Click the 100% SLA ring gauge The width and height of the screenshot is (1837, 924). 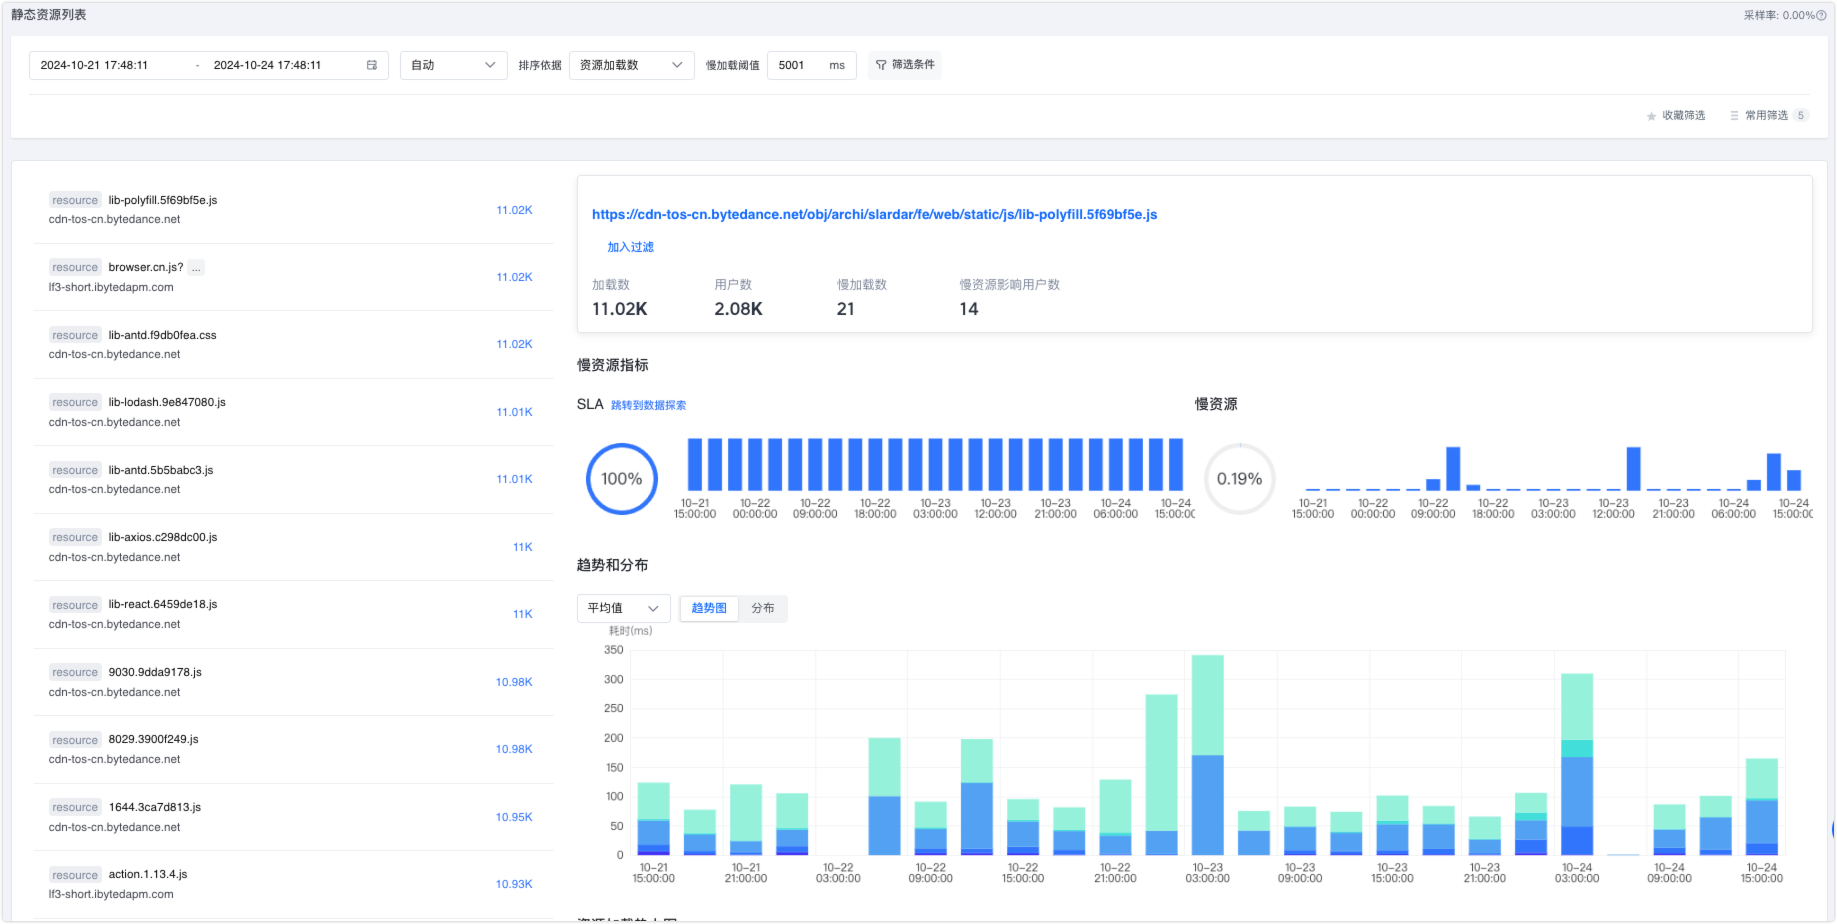[622, 479]
